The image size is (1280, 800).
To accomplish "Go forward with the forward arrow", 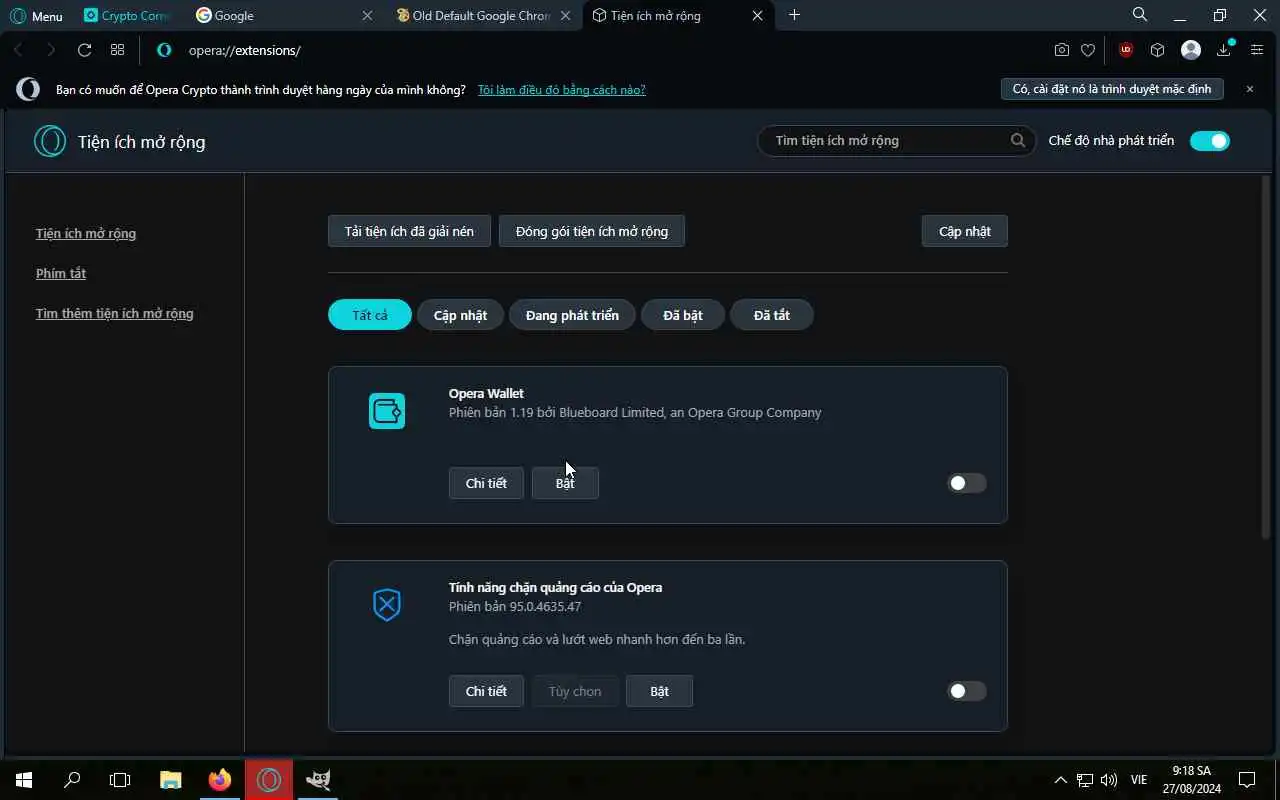I will click(x=51, y=50).
